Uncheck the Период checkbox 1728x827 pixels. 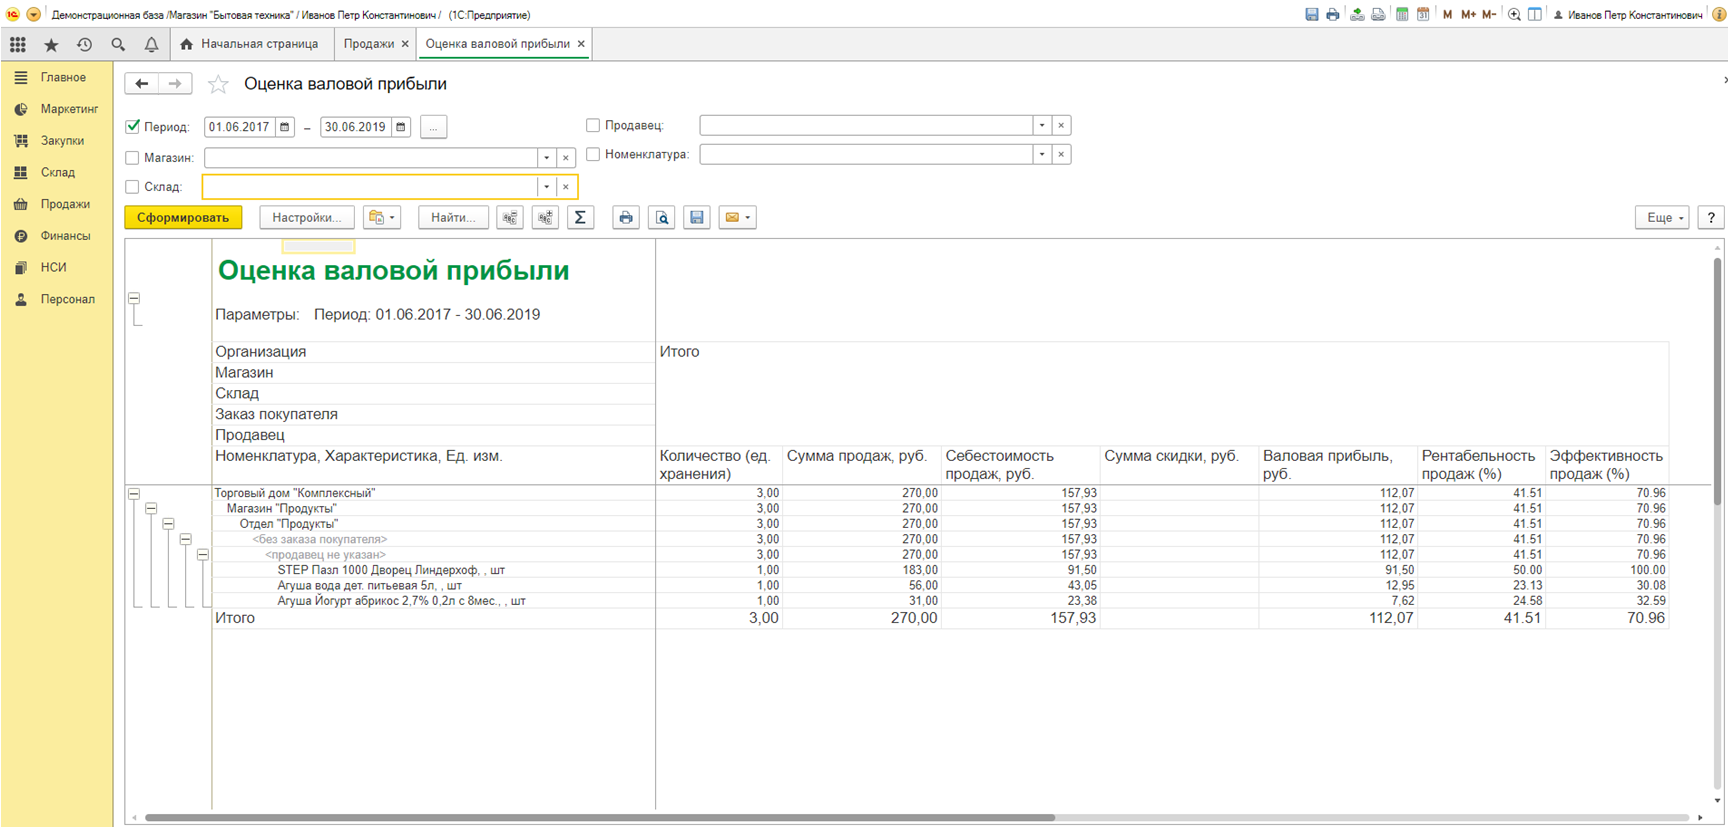coord(133,127)
